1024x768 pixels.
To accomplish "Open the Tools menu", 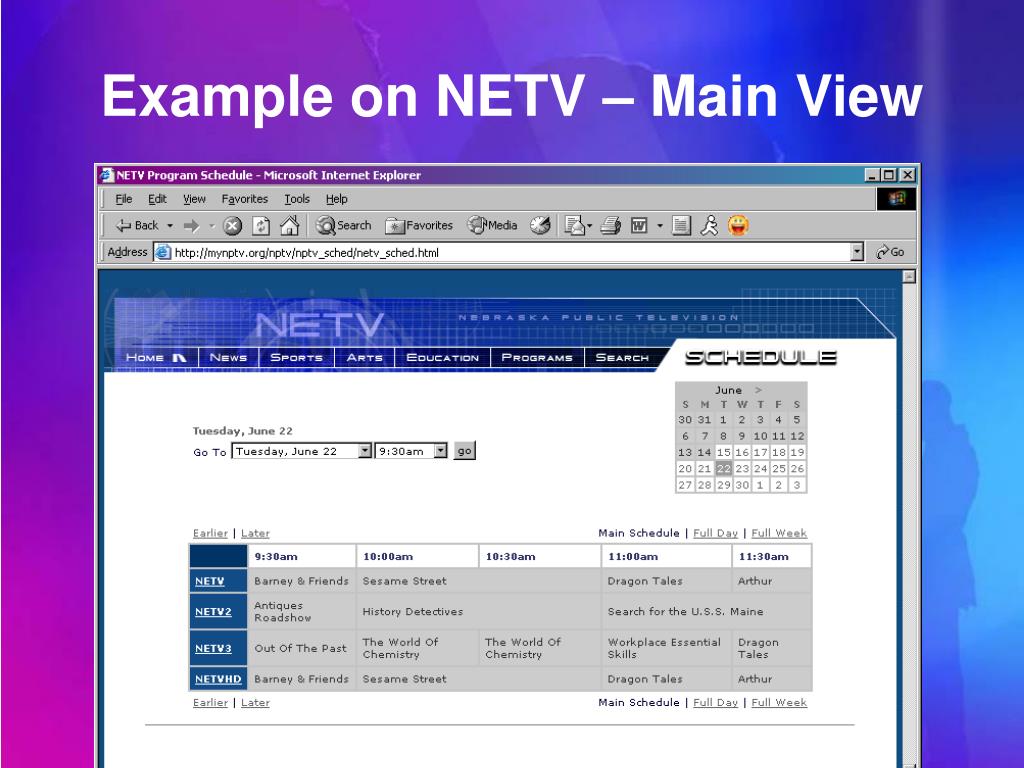I will pyautogui.click(x=296, y=199).
